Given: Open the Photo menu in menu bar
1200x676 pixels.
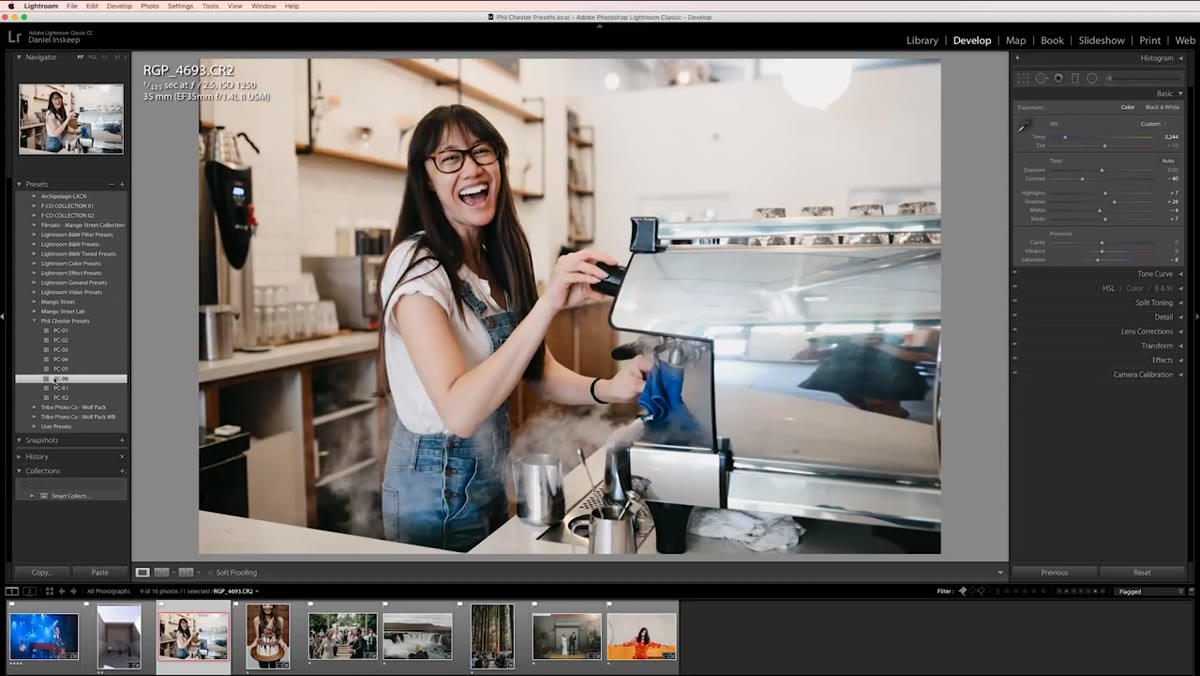Looking at the screenshot, I should click(150, 6).
